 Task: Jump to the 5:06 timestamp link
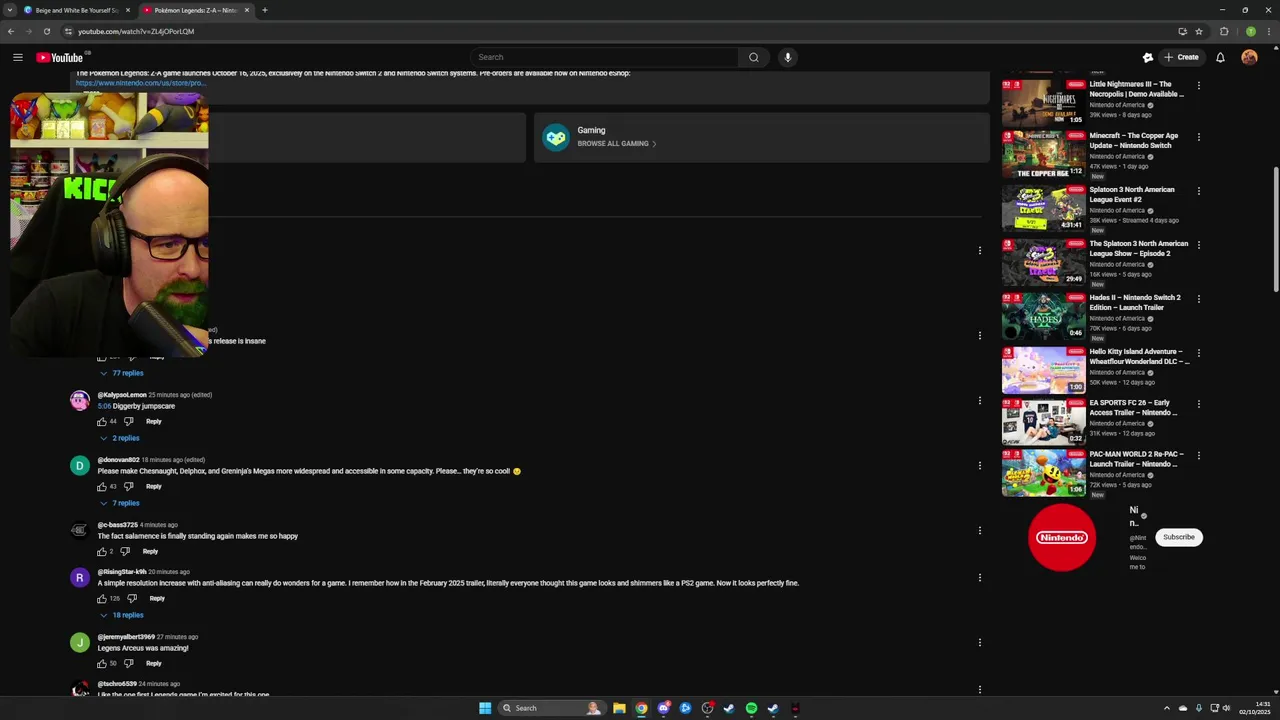[104, 406]
